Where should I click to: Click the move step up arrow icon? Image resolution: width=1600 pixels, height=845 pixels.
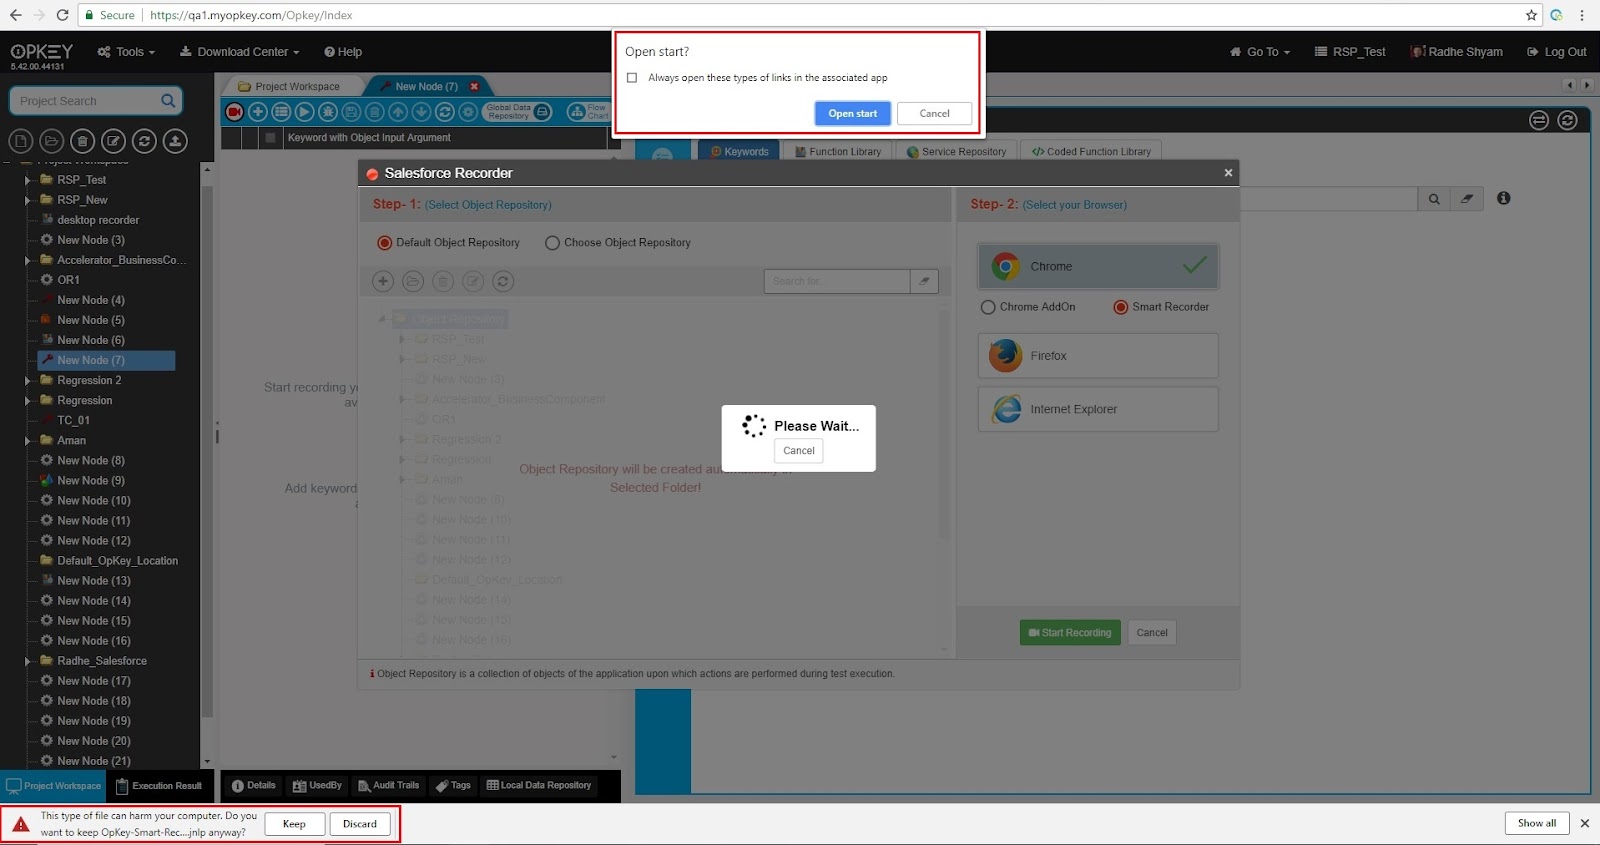click(398, 112)
